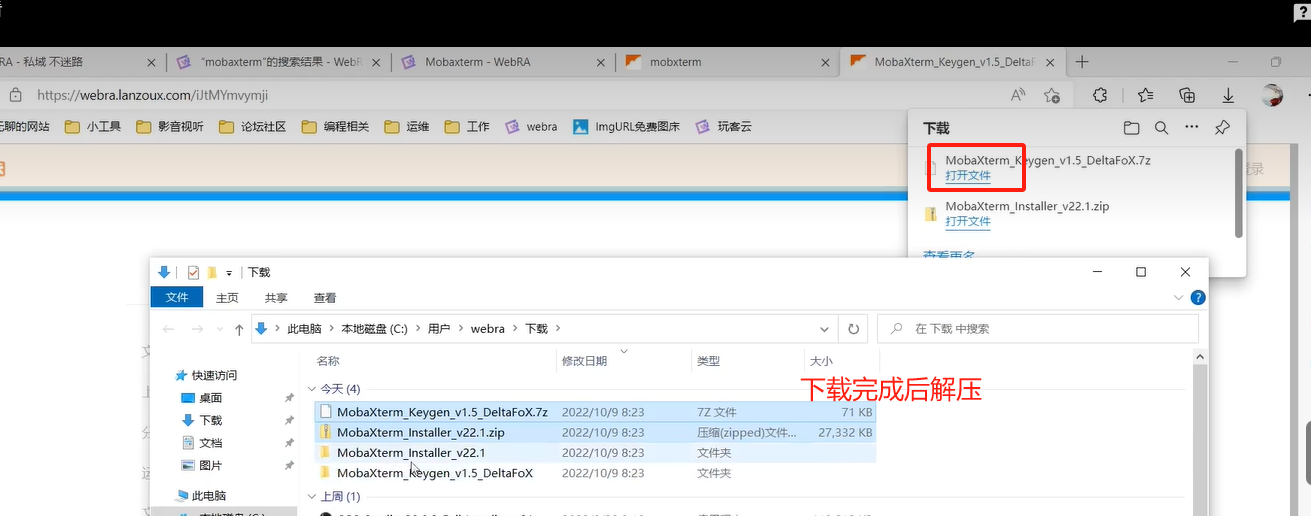
Task: Close the mobxterm browser tab
Action: [x=825, y=62]
